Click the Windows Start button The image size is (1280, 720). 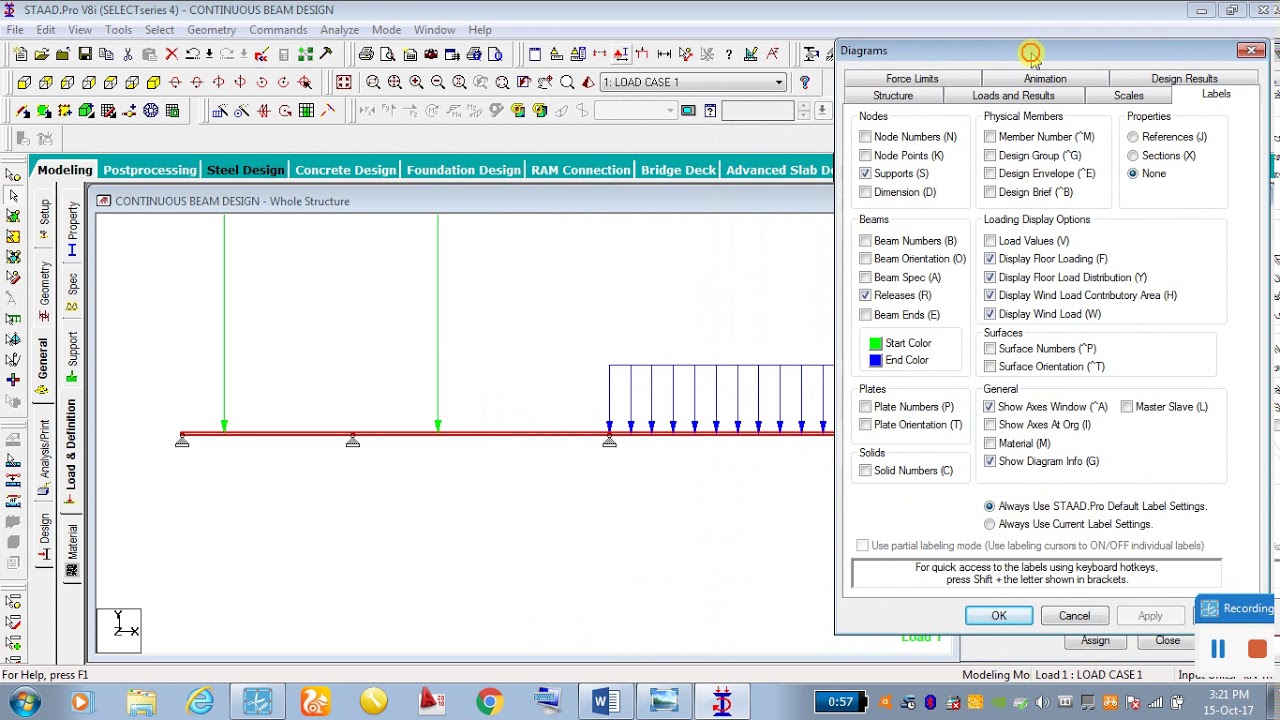23,702
